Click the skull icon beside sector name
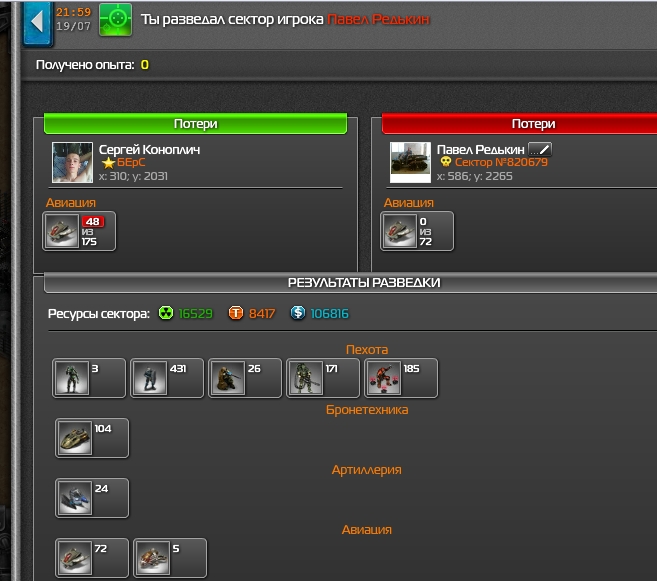The height and width of the screenshot is (581, 657). pos(445,162)
